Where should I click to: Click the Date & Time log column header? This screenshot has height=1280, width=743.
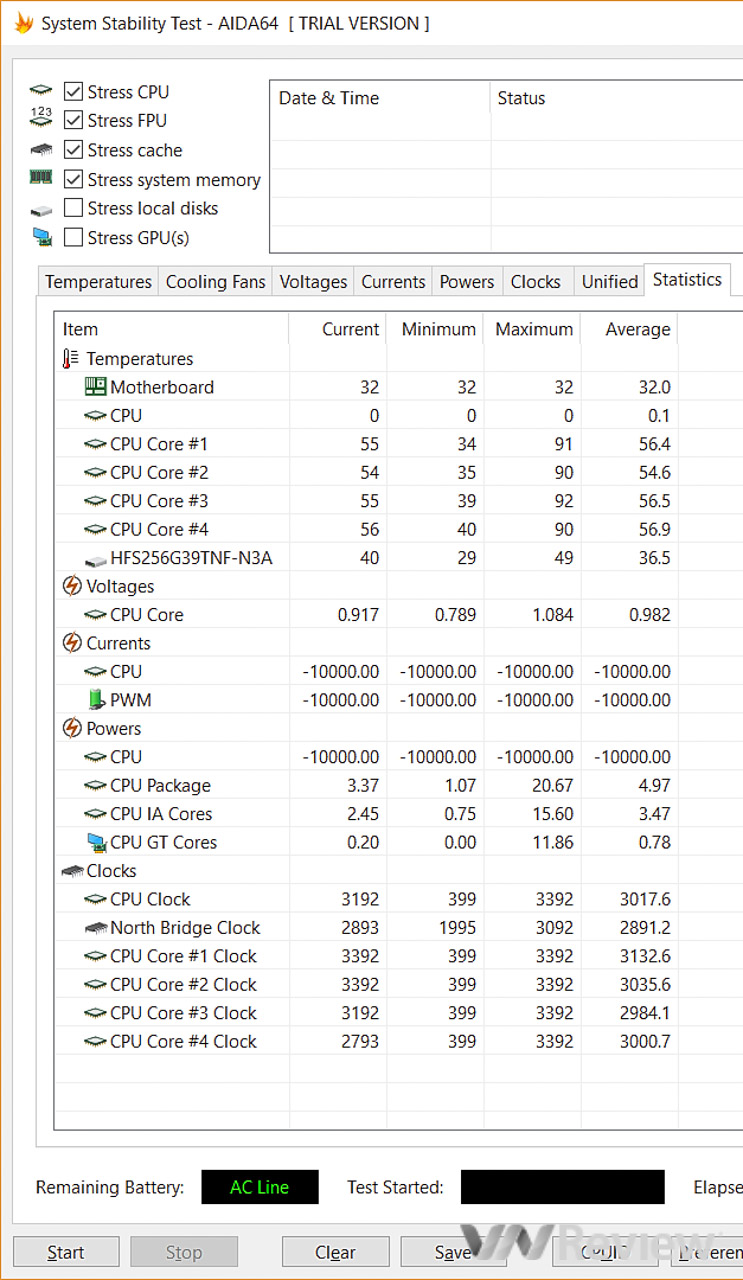pos(380,98)
